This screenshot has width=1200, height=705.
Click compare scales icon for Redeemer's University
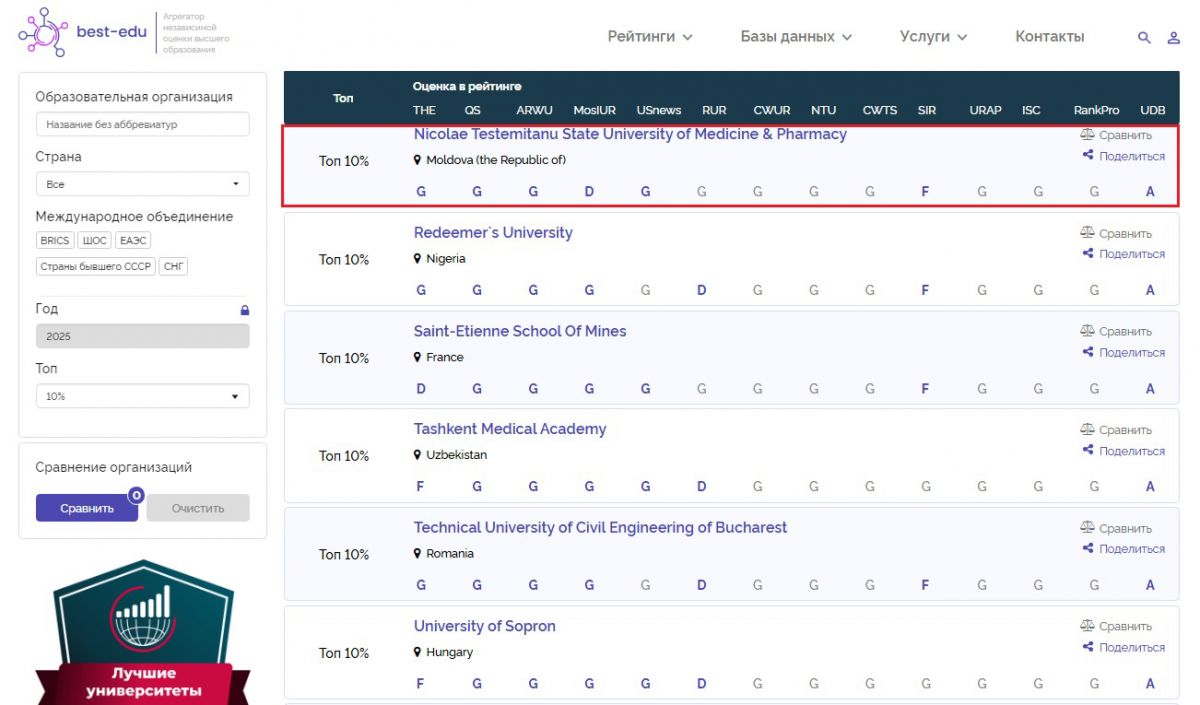pyautogui.click(x=1087, y=233)
